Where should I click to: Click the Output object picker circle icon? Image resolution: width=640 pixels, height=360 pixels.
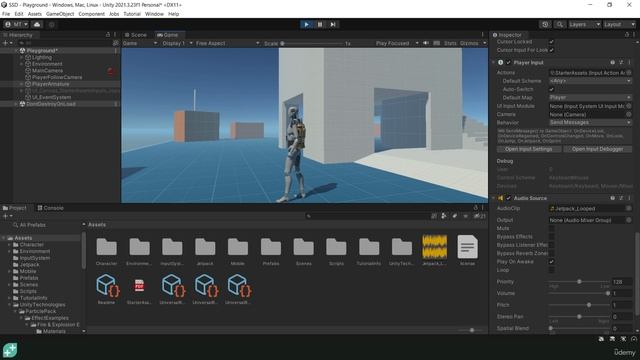tap(629, 220)
